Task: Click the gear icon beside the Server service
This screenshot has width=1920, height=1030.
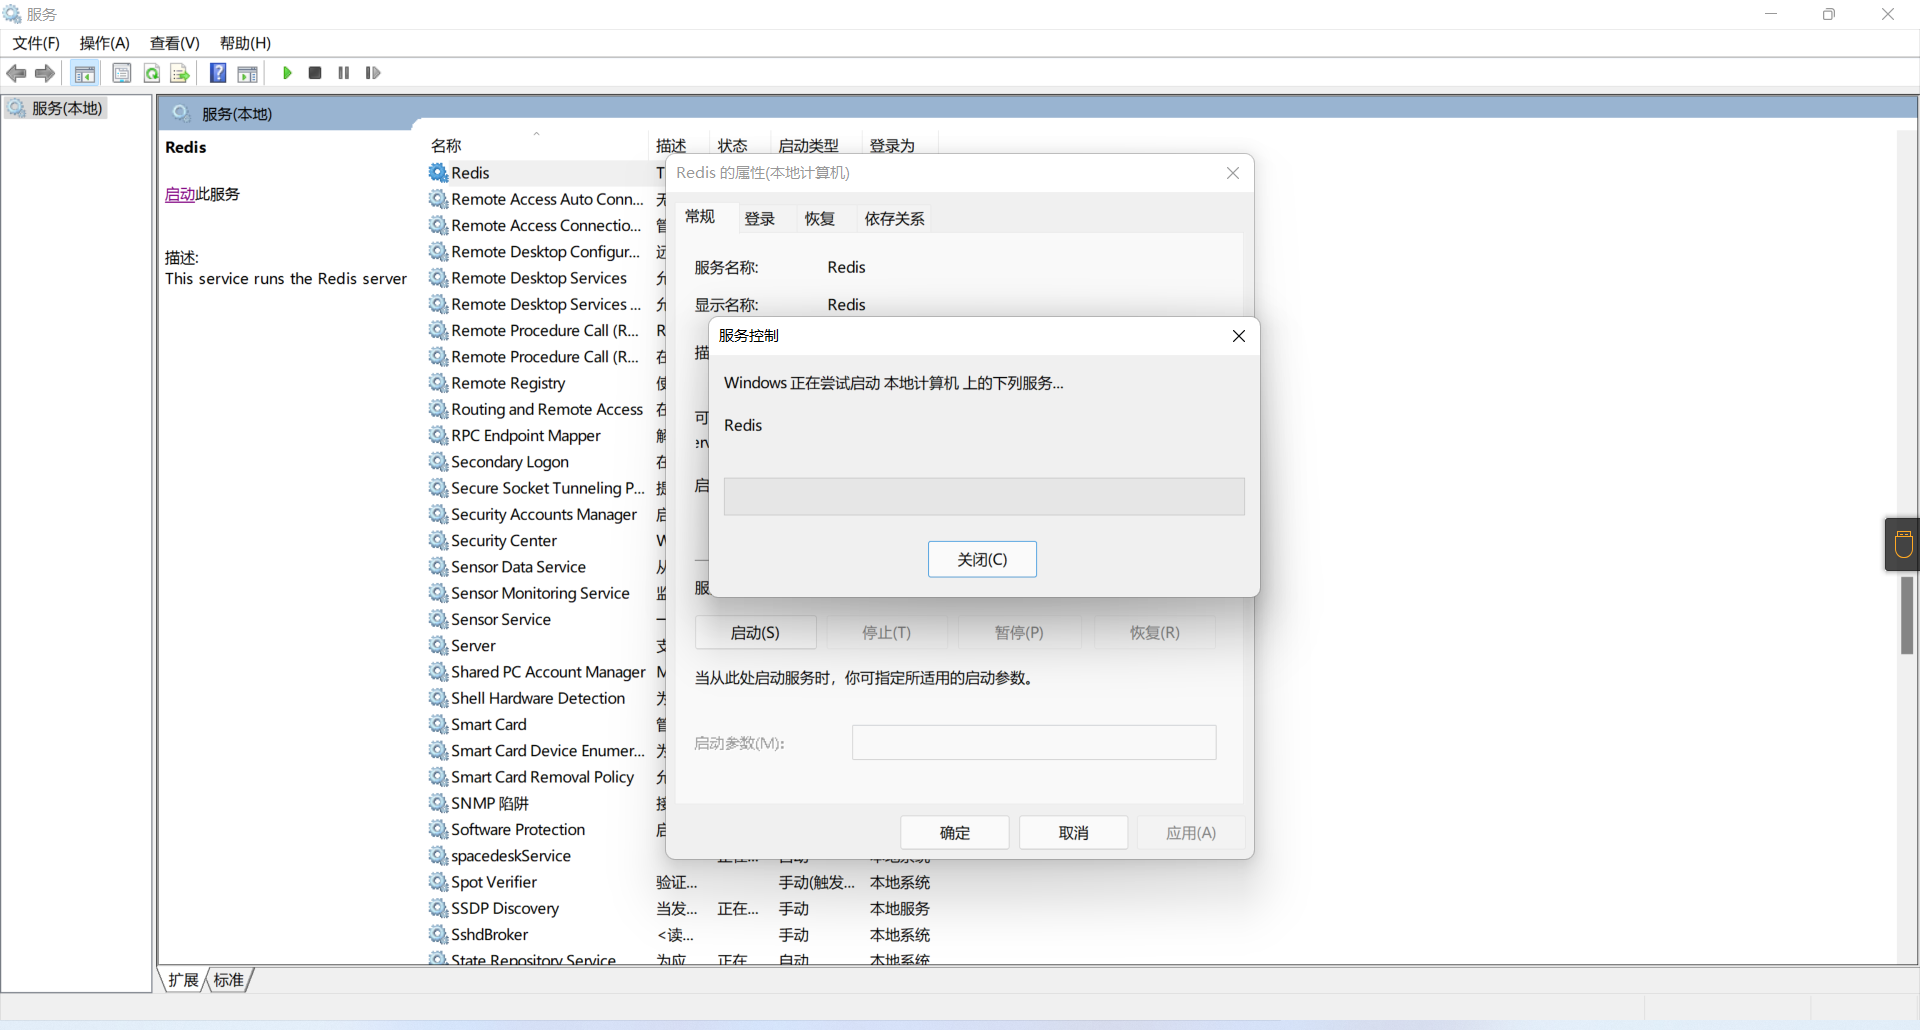Action: [438, 646]
